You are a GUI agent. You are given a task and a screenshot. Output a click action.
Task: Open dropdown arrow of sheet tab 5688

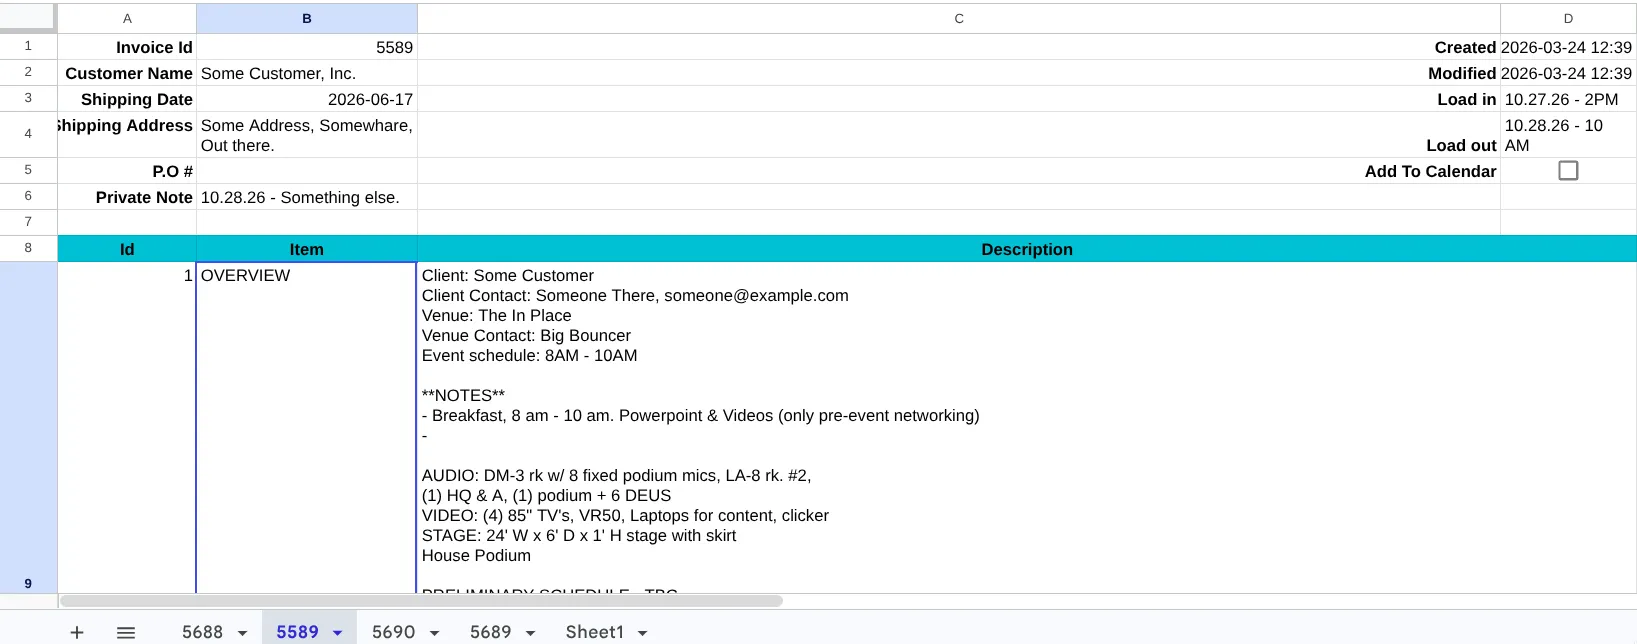(x=242, y=633)
